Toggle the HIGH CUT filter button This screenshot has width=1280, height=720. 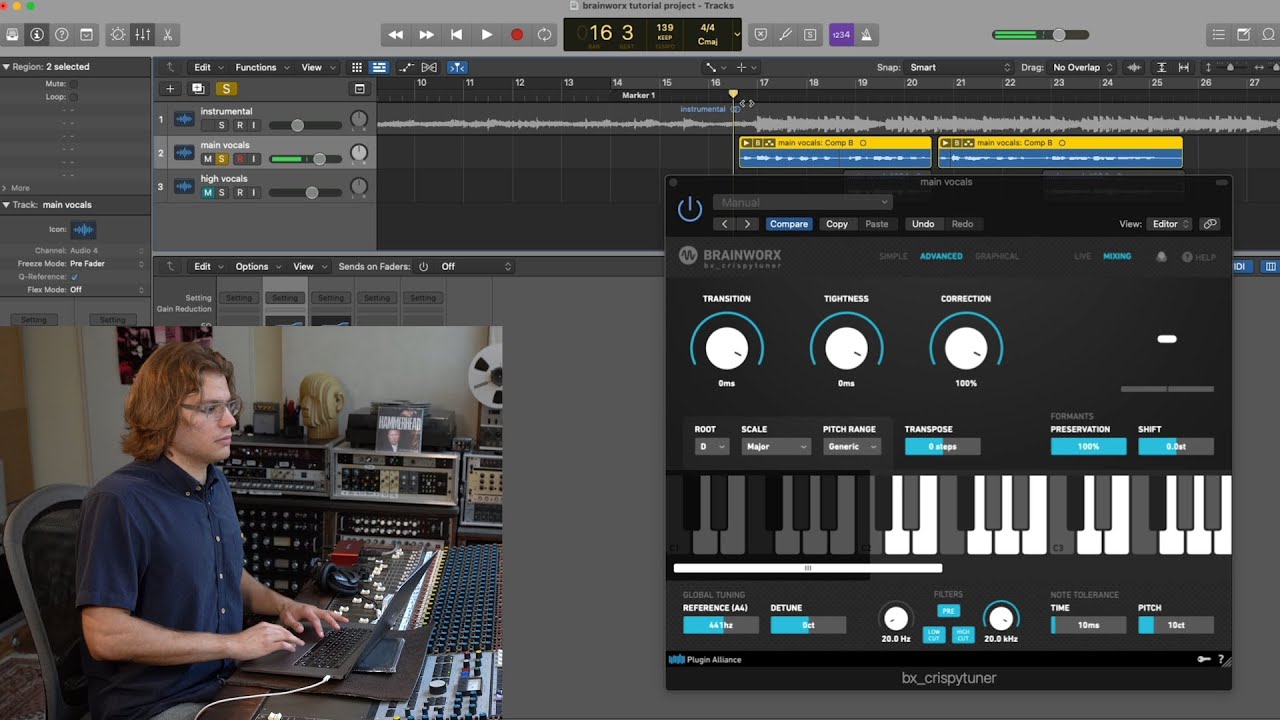(x=964, y=634)
